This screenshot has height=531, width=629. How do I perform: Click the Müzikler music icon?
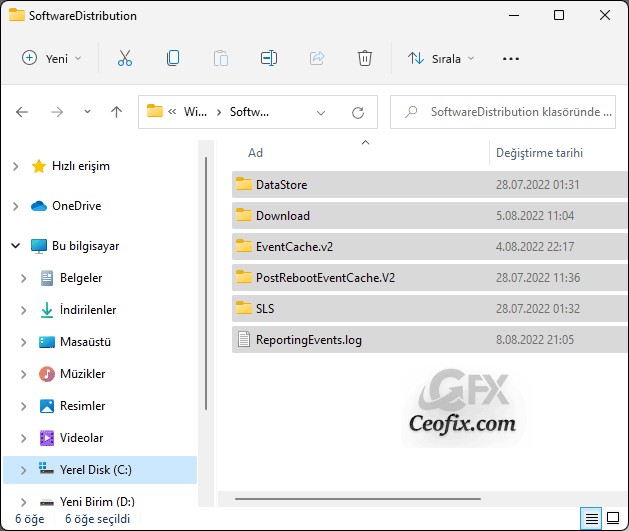[47, 374]
